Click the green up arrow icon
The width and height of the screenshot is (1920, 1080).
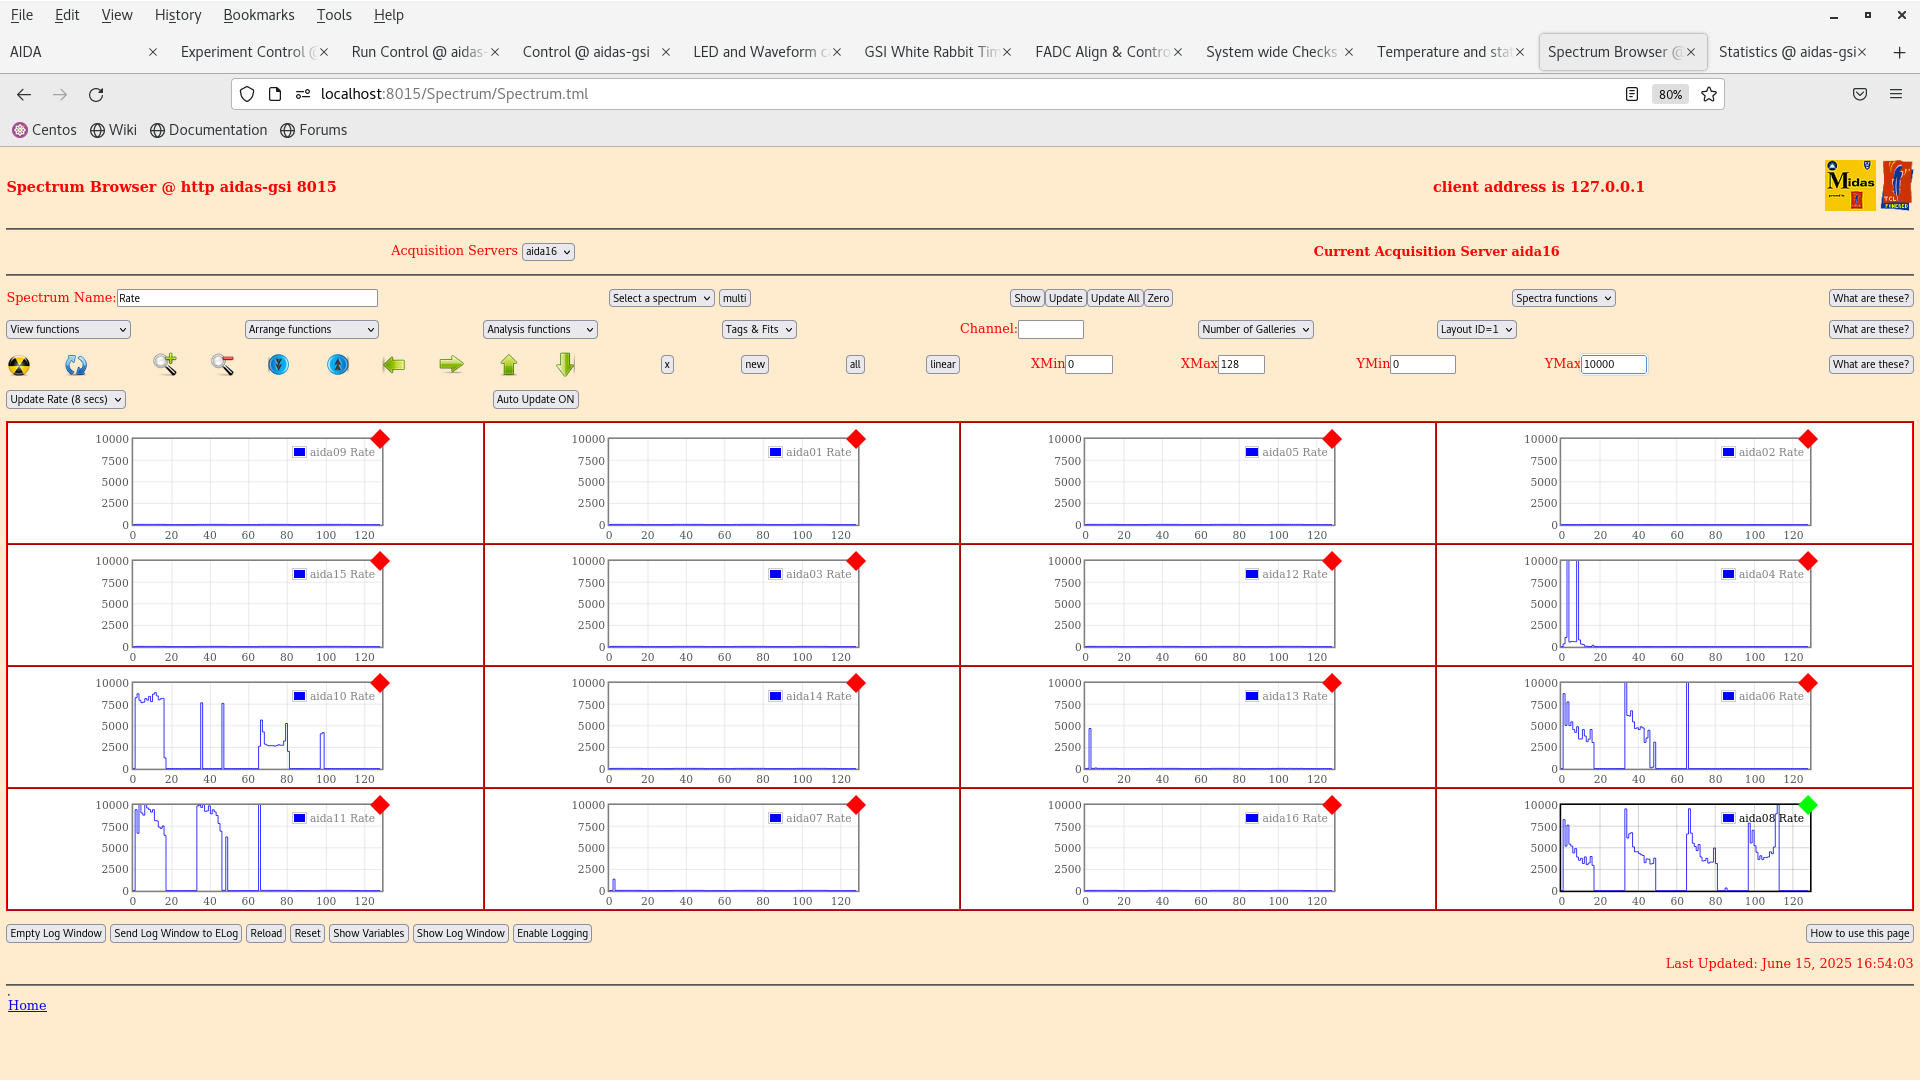click(509, 365)
